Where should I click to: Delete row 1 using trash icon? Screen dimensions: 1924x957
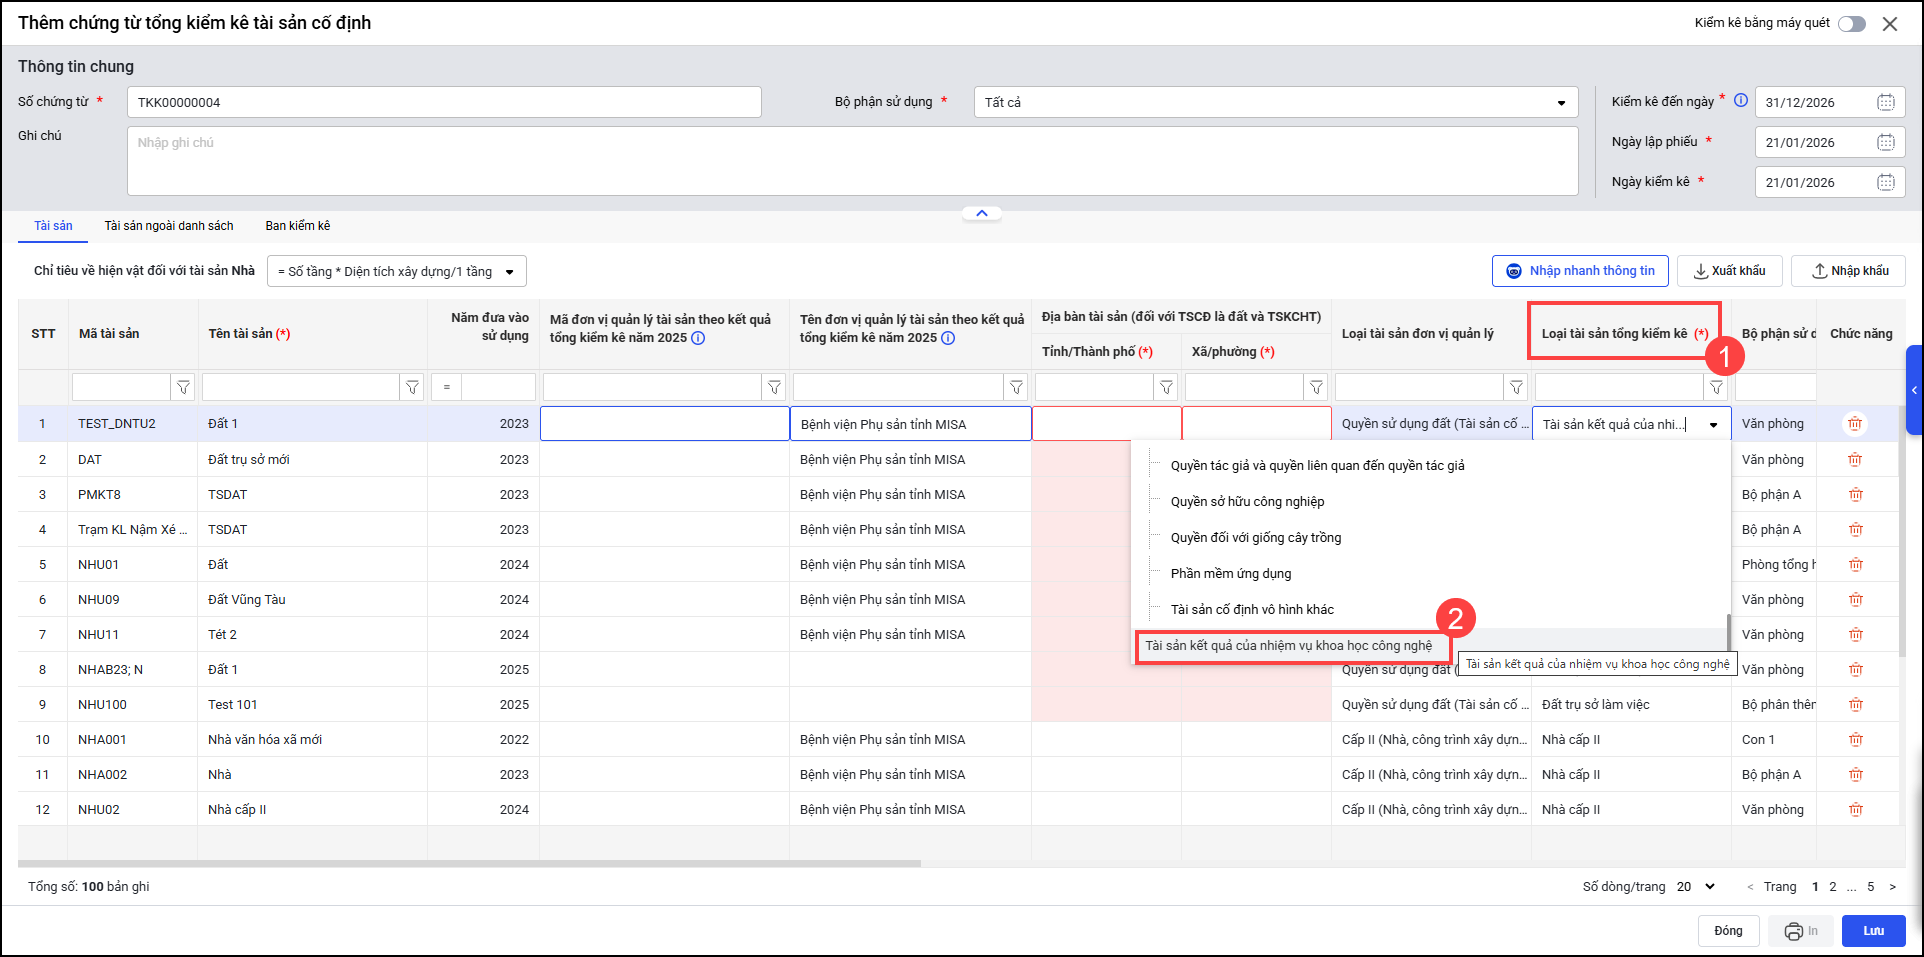pyautogui.click(x=1855, y=424)
